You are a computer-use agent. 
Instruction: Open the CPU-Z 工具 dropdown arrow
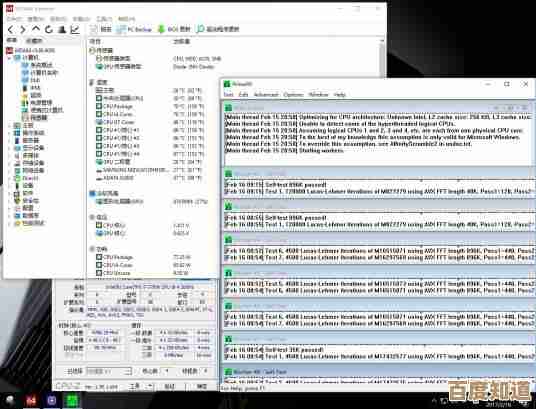click(149, 386)
